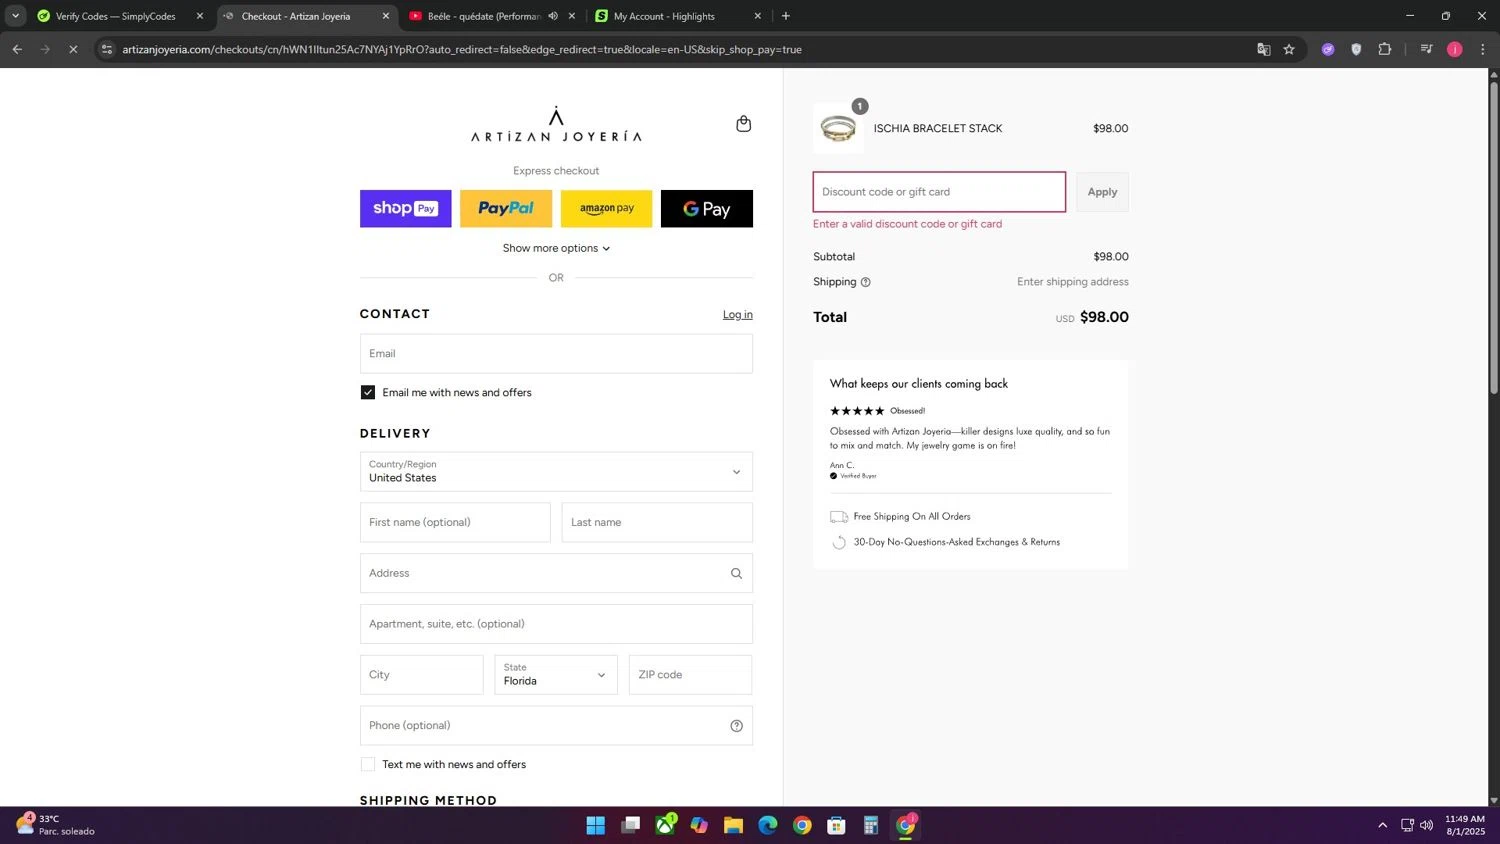Pay with Google Pay button
The width and height of the screenshot is (1500, 844).
707,209
